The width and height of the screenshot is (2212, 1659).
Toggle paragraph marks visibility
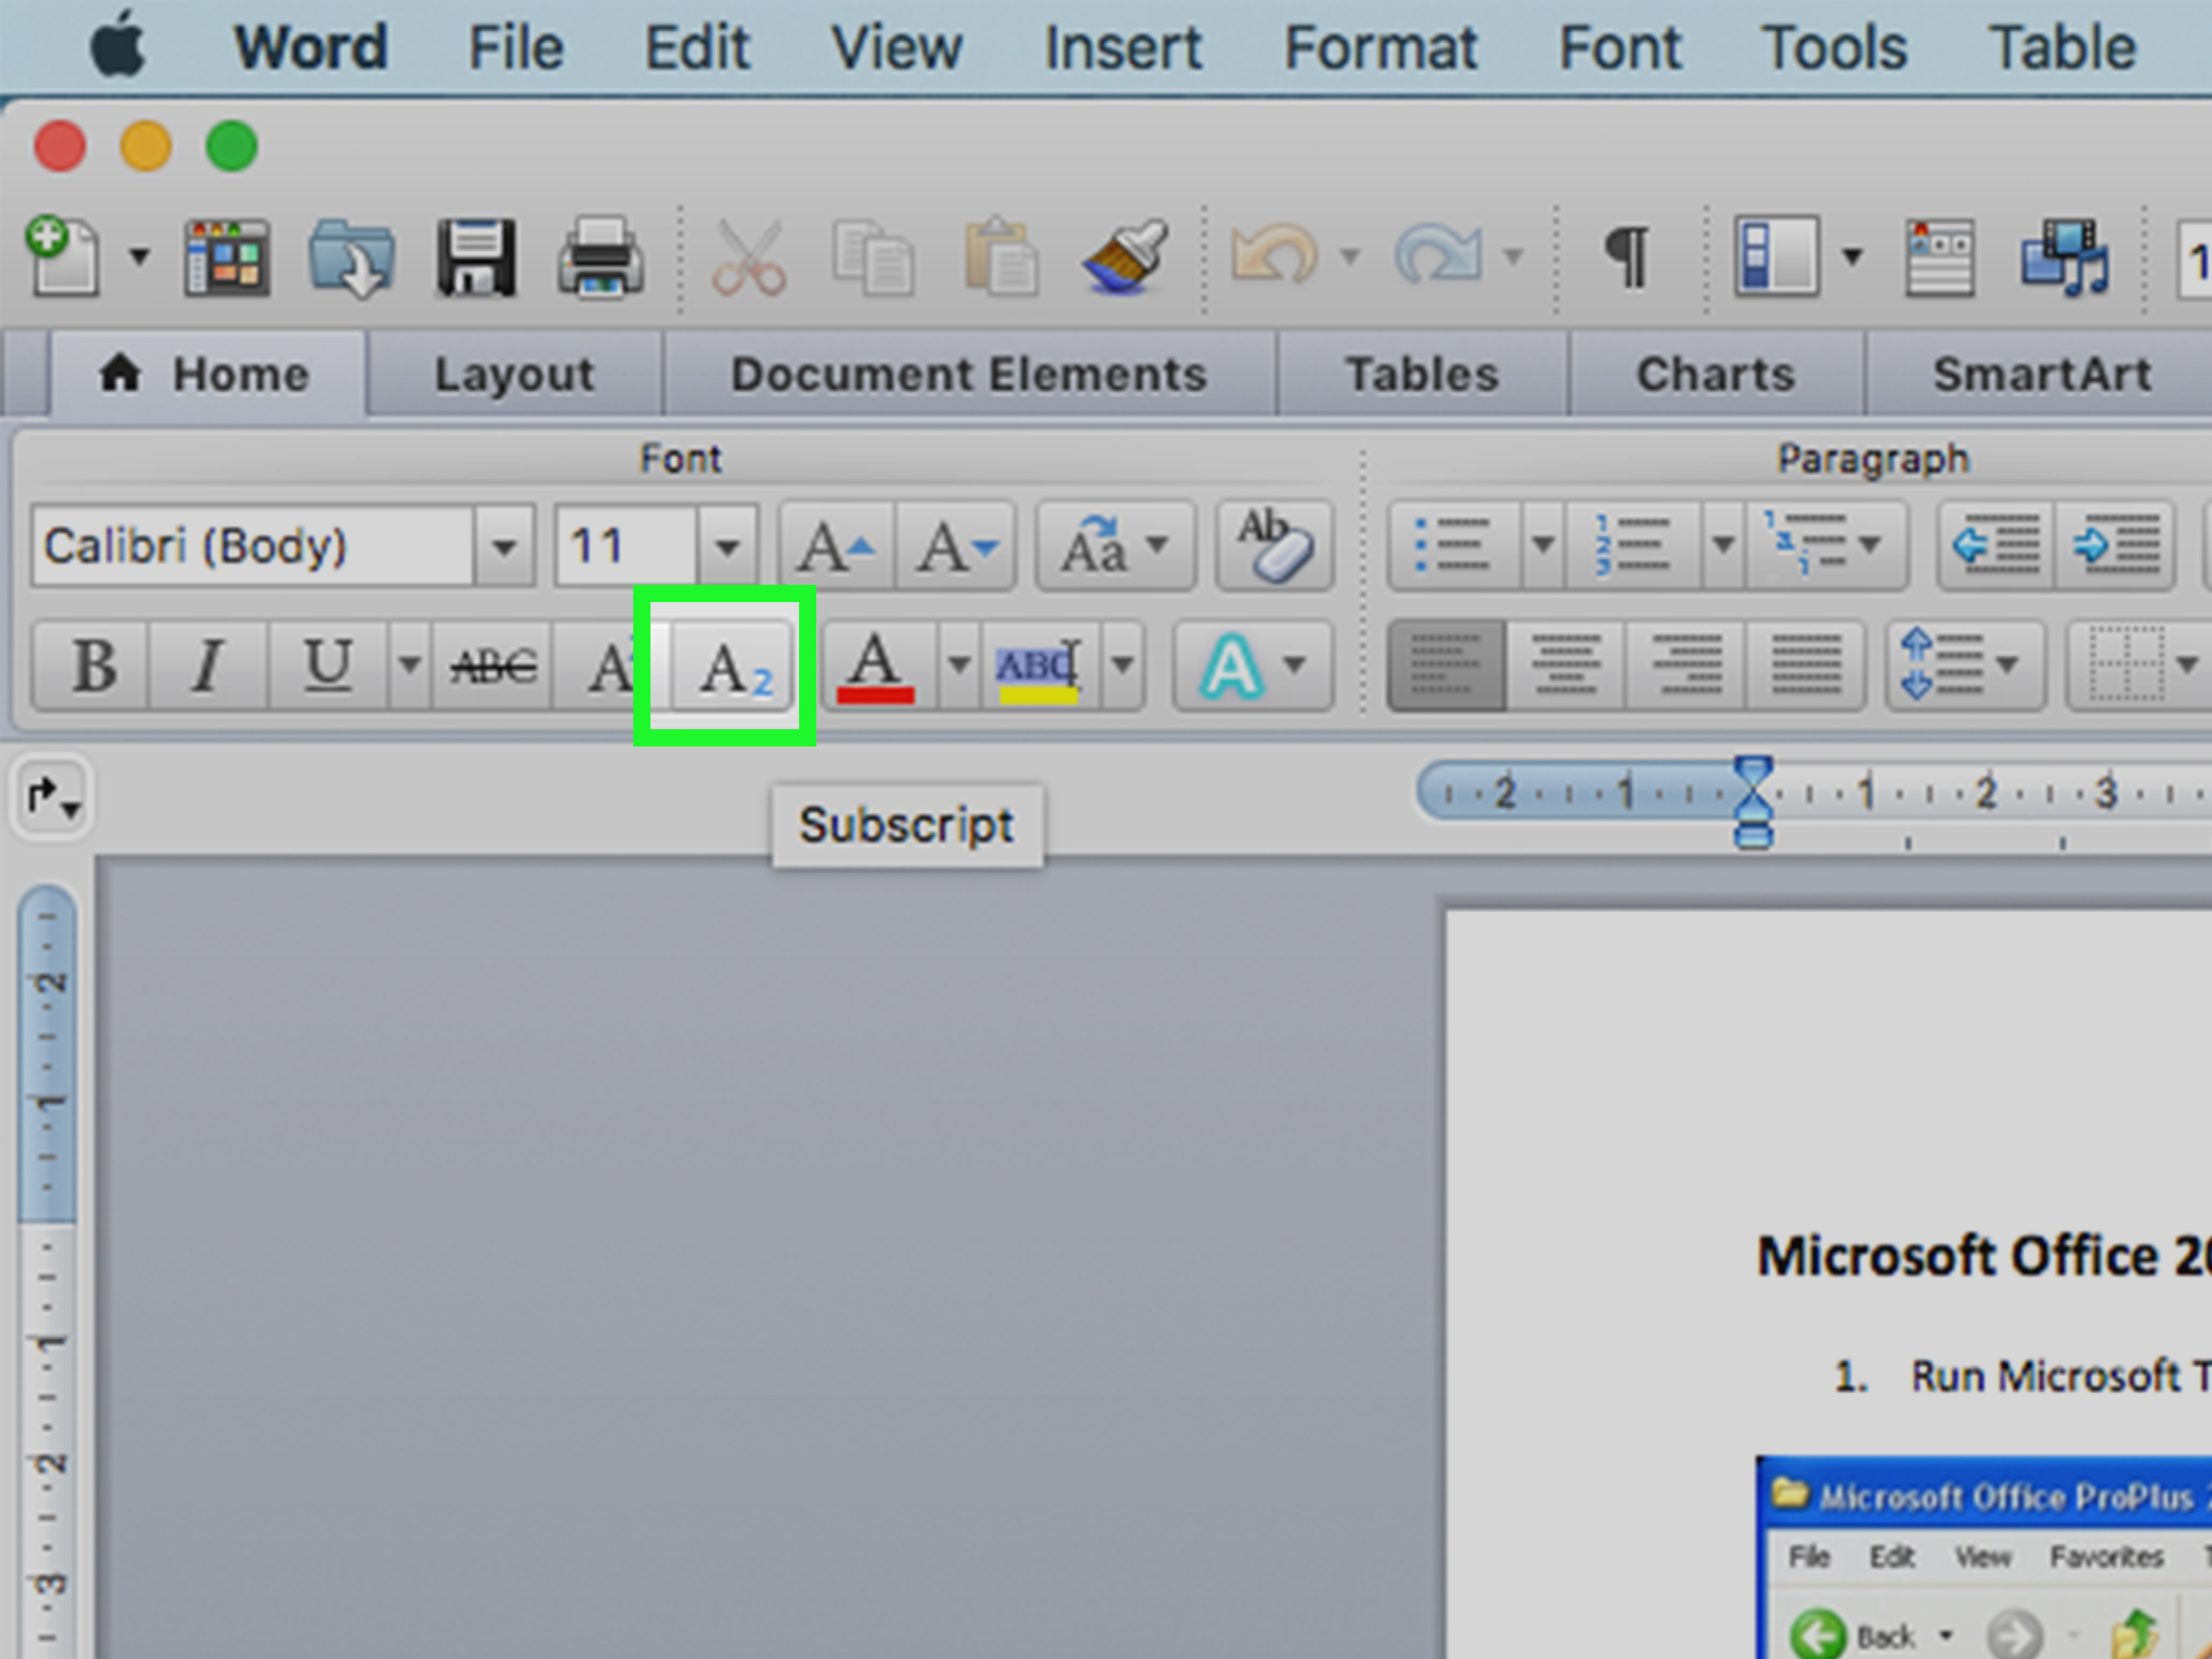coord(1627,257)
